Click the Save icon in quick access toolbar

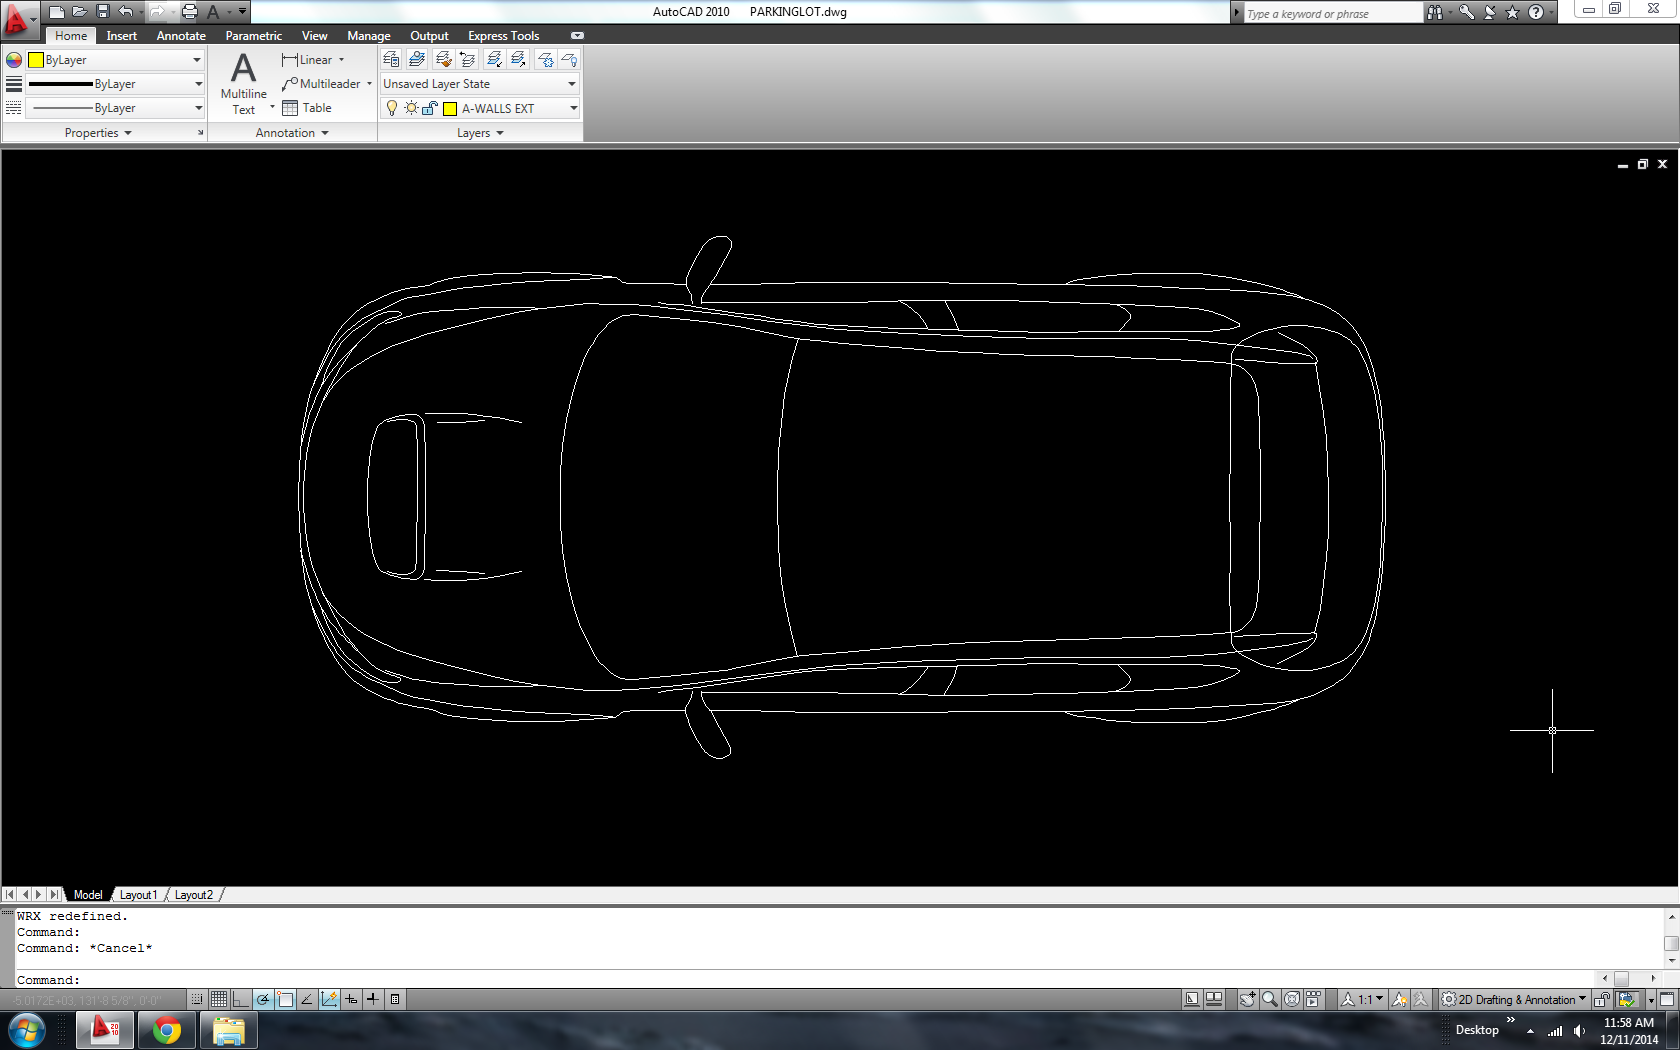pyautogui.click(x=102, y=12)
